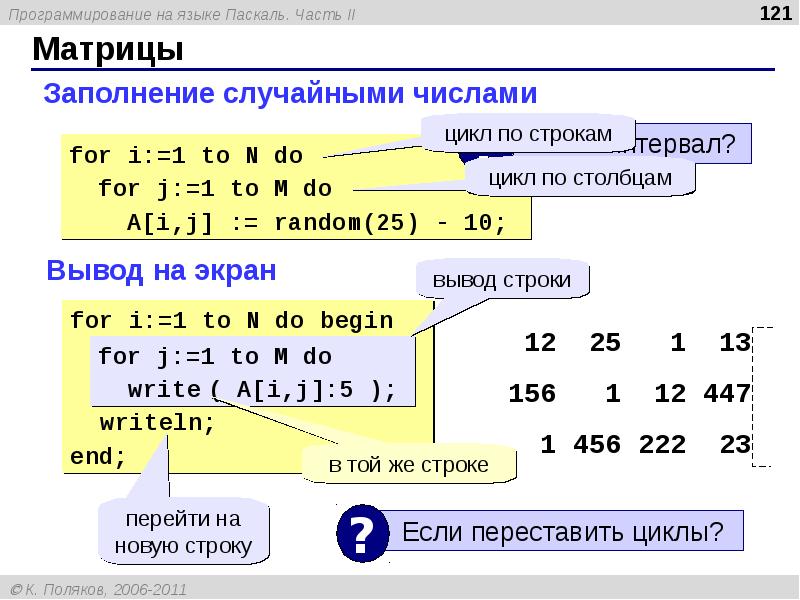Click the "вывод строки" callout bubble
Viewport: 800px width, 600px height.
click(502, 281)
